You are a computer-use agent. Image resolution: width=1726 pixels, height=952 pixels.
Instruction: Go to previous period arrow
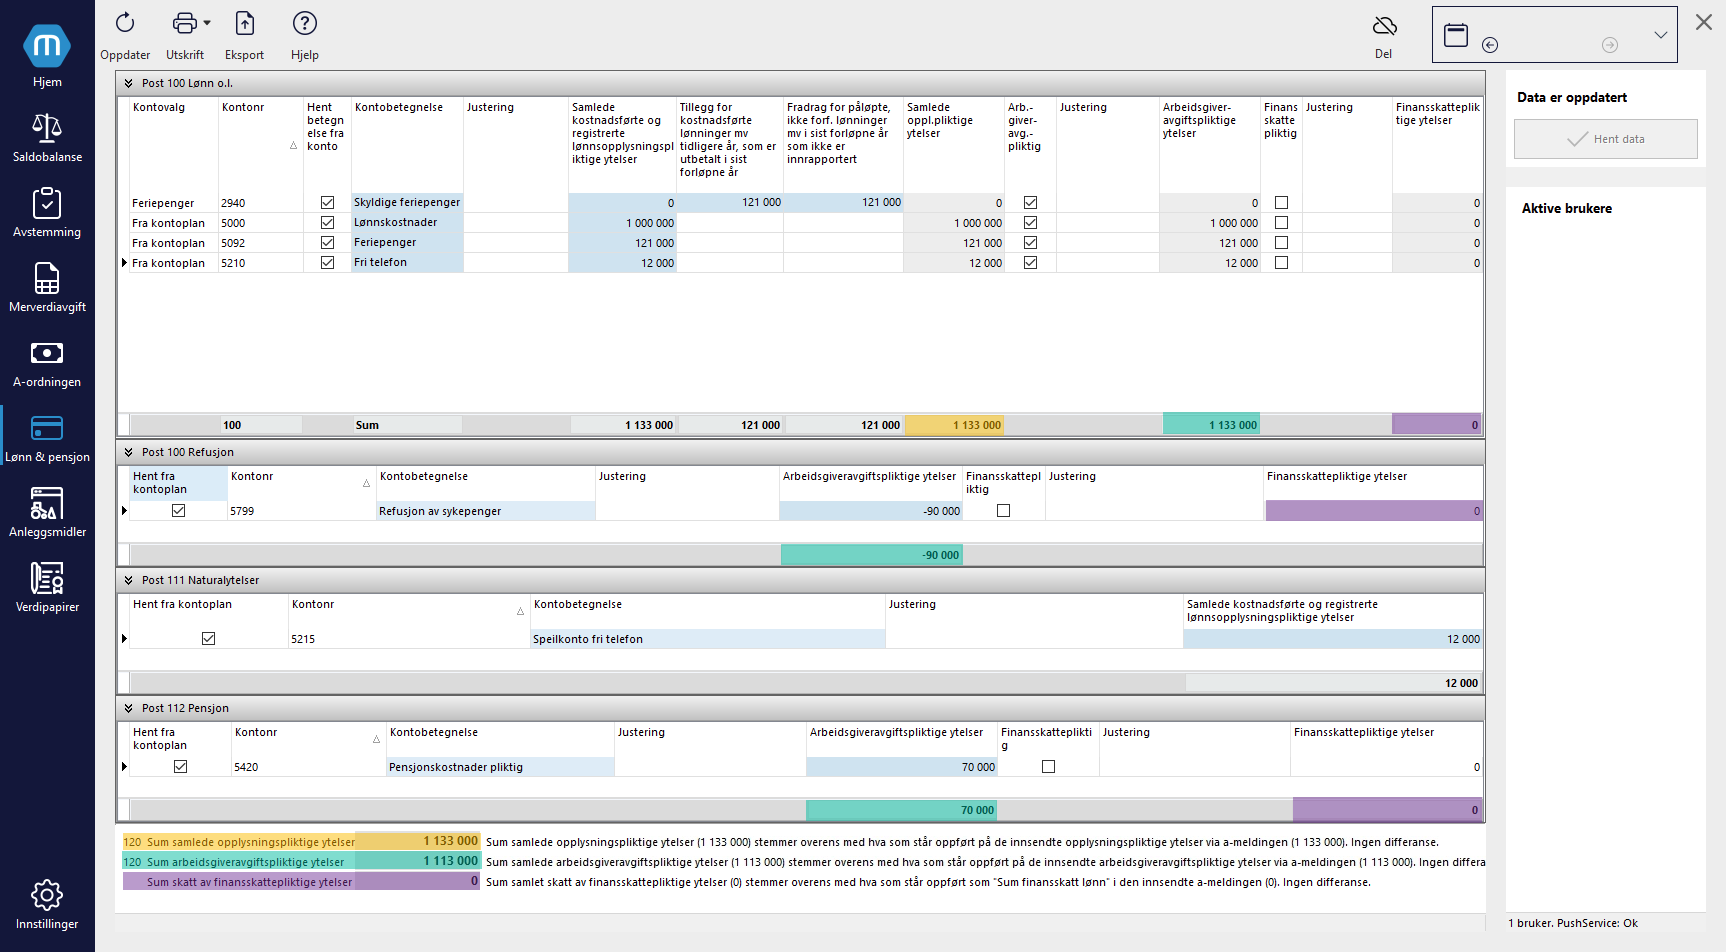click(x=1490, y=45)
